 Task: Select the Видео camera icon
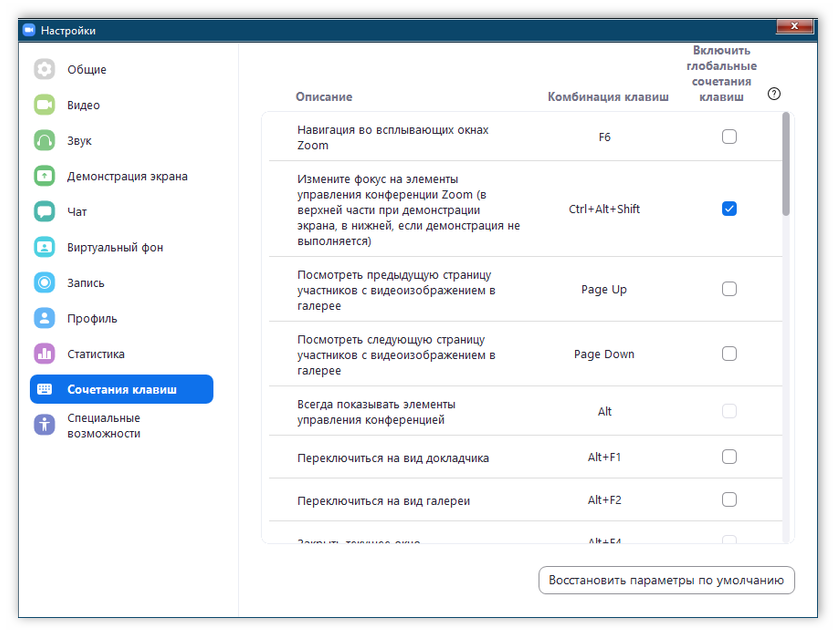(44, 105)
